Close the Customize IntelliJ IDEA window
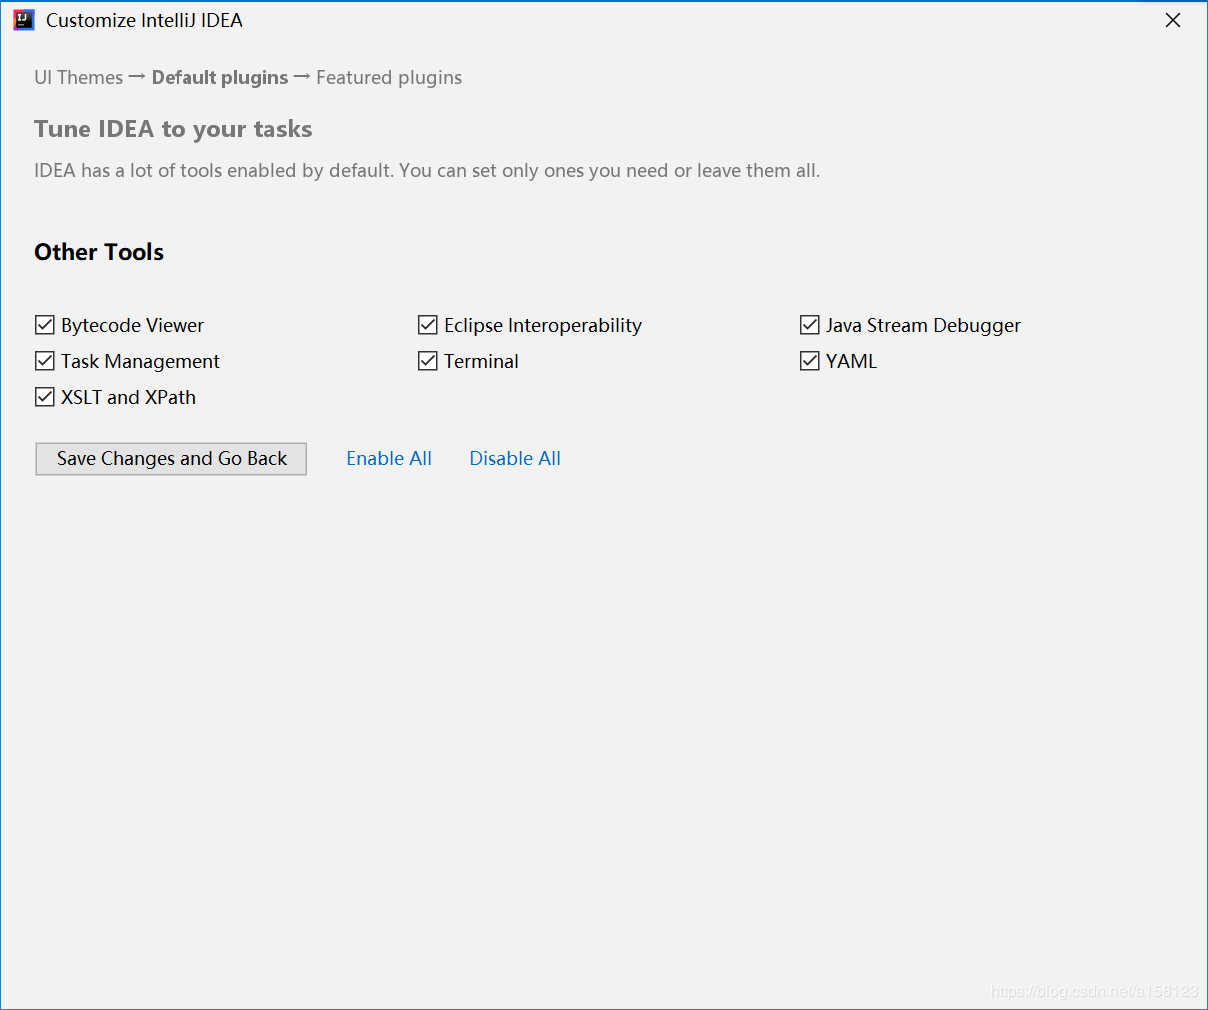Viewport: 1208px width, 1010px height. (x=1173, y=20)
